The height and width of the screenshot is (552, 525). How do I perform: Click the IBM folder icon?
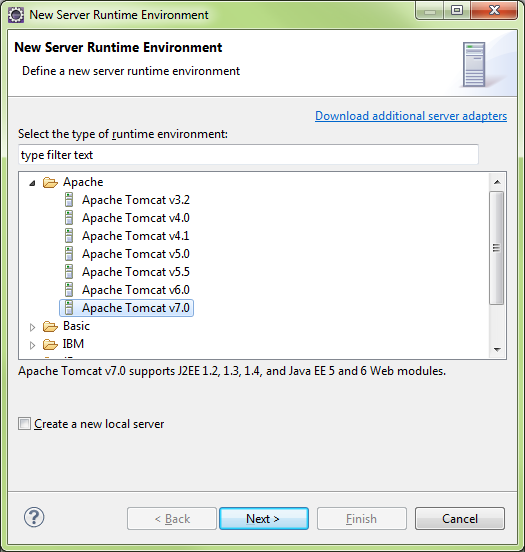tap(50, 344)
